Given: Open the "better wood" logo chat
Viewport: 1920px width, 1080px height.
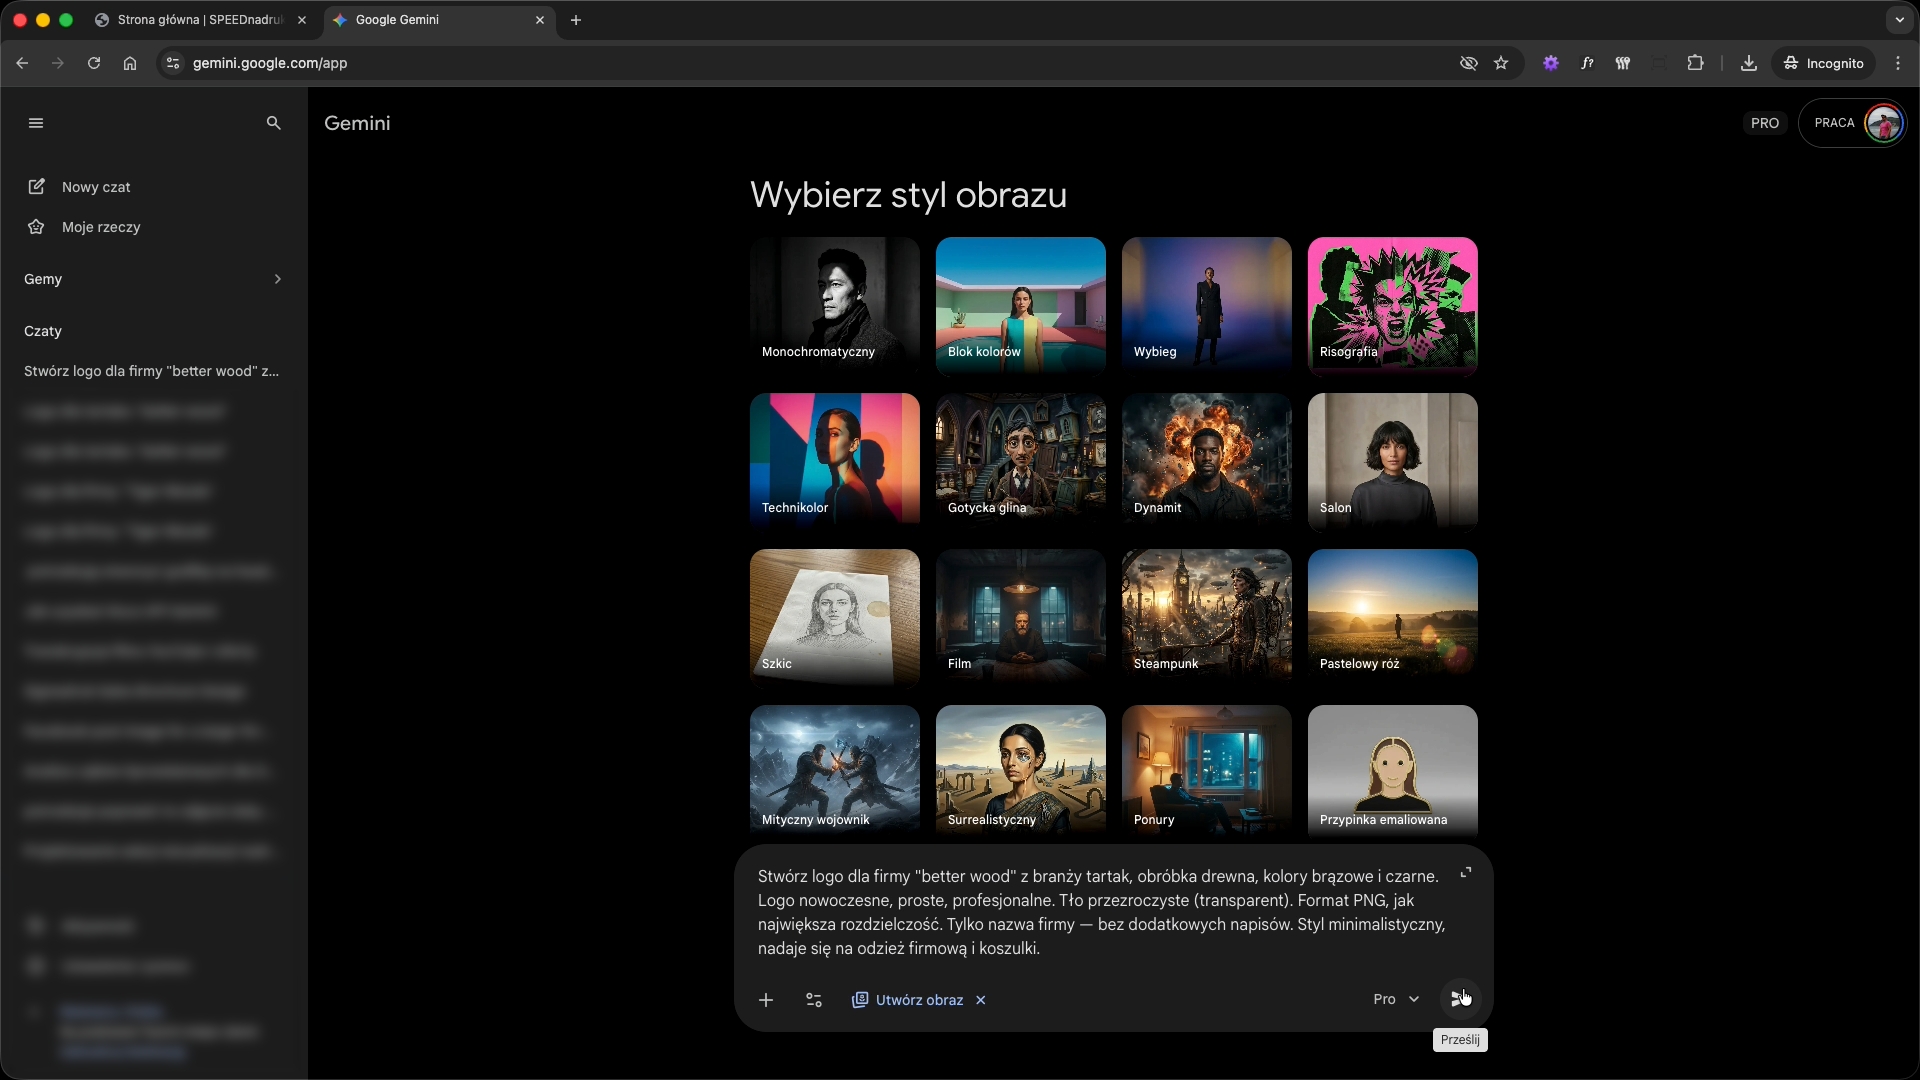Looking at the screenshot, I should coord(151,371).
